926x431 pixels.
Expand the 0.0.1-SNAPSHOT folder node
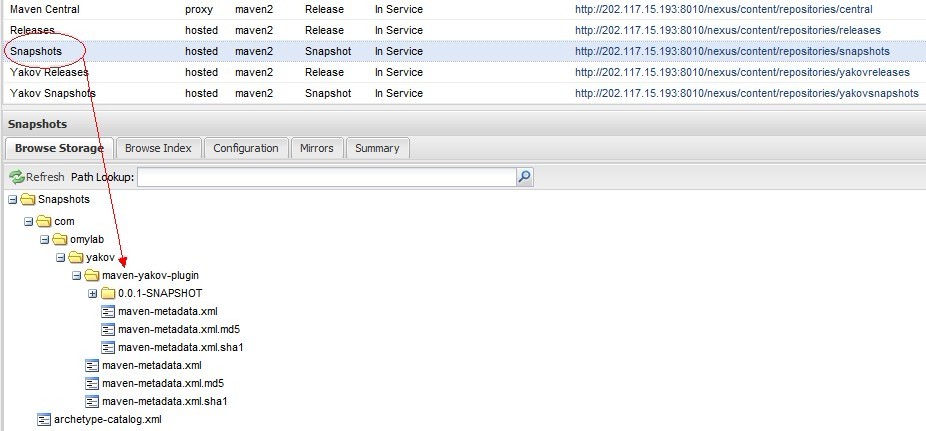[x=93, y=293]
